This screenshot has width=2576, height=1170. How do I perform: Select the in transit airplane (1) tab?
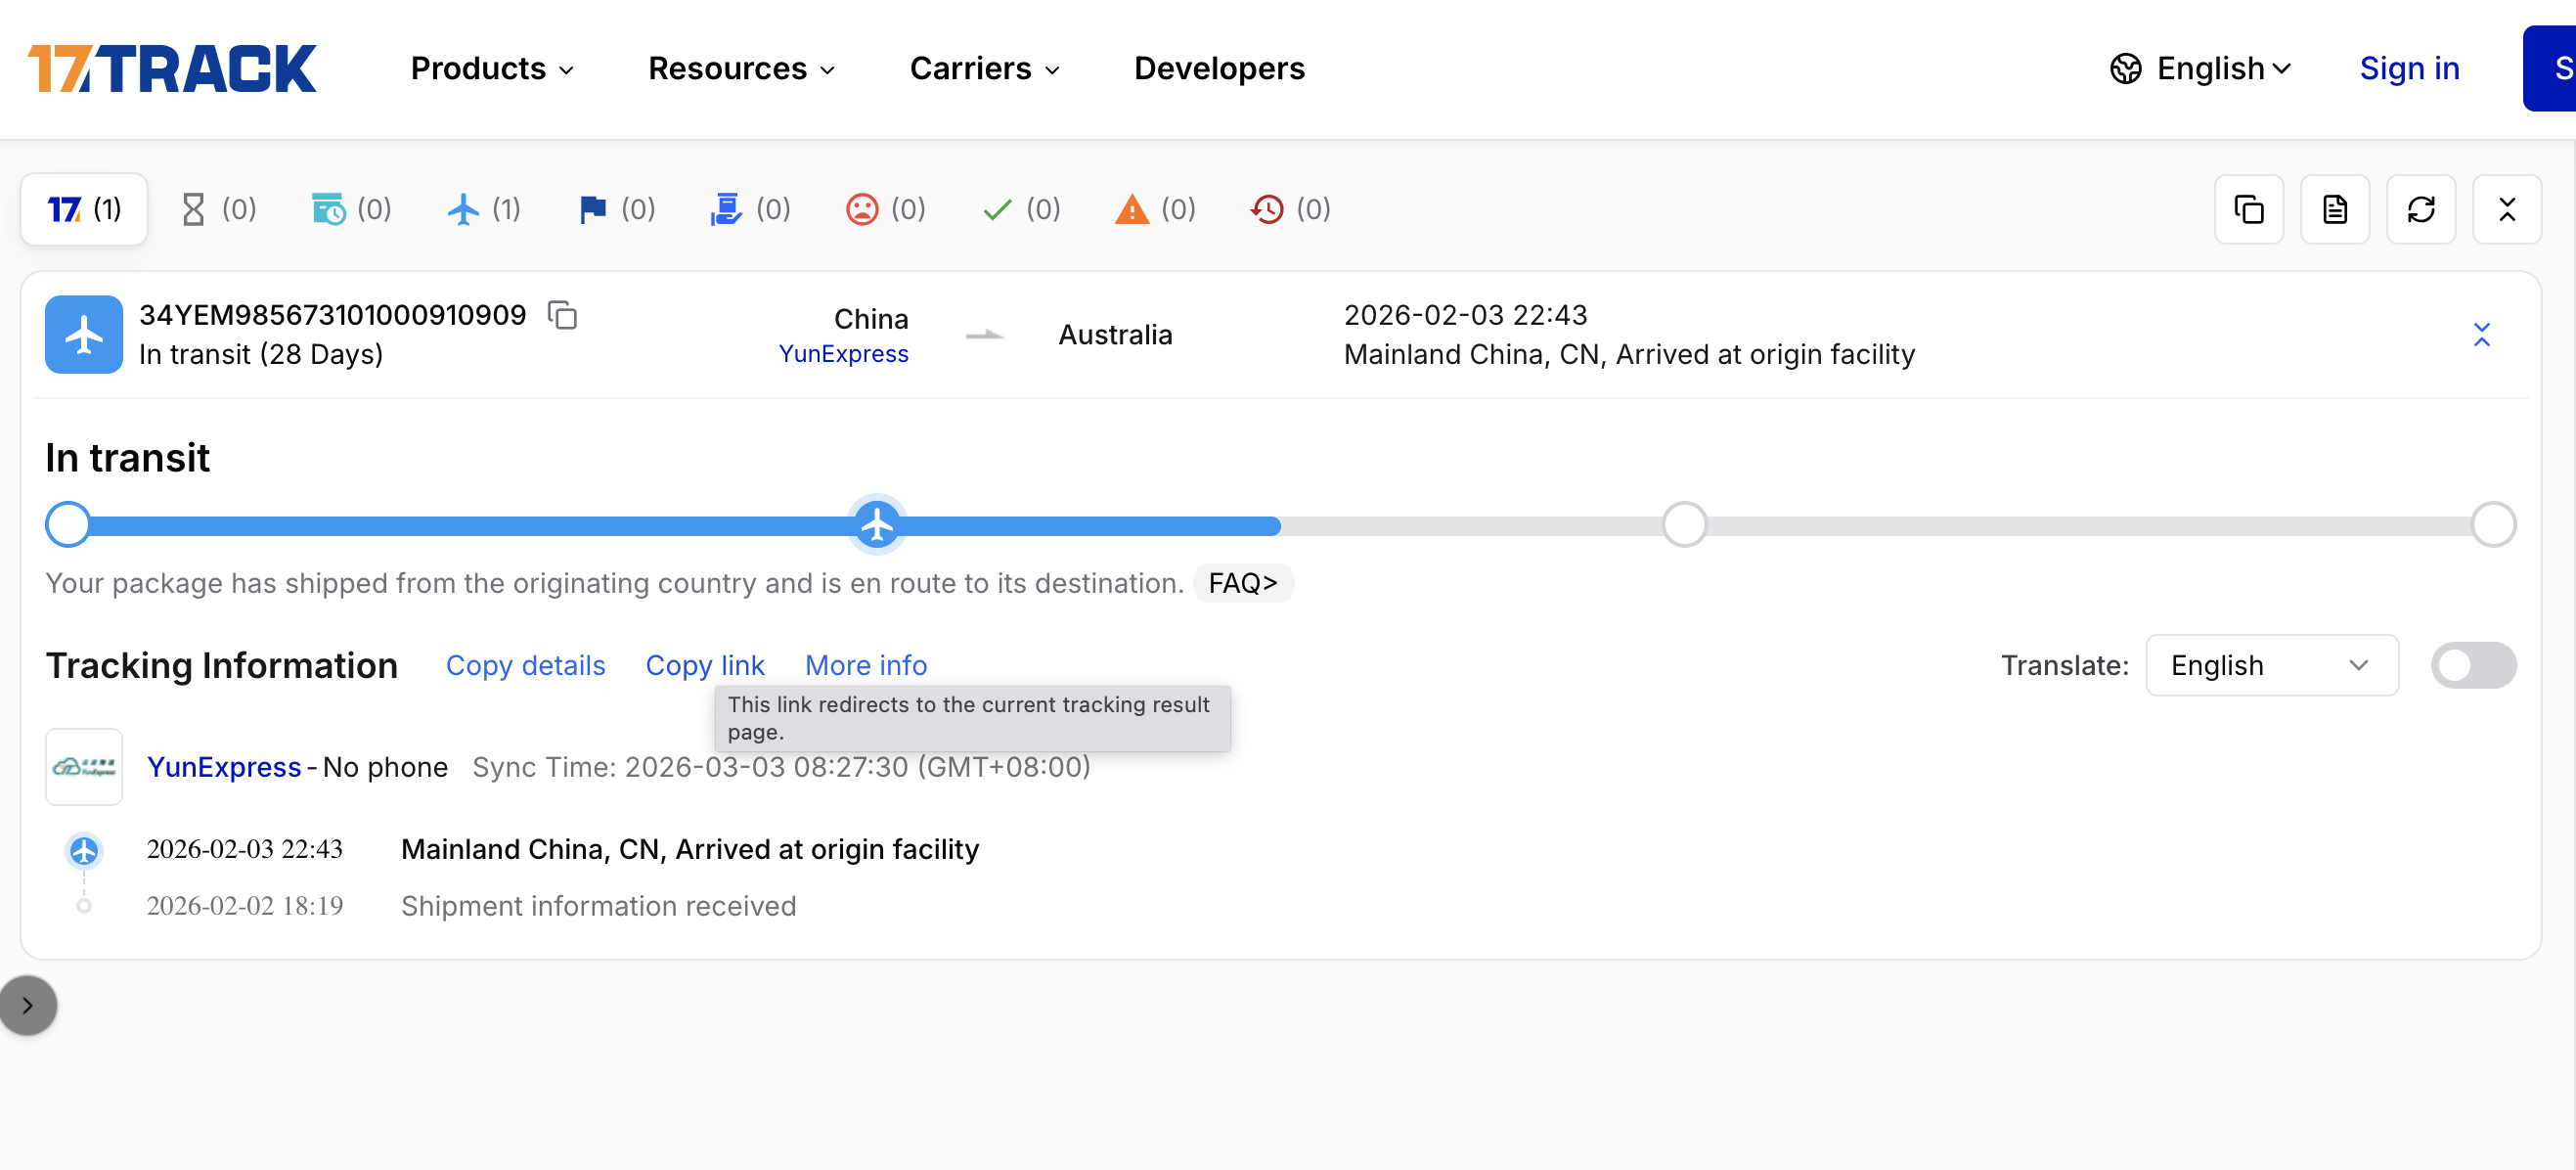483,209
